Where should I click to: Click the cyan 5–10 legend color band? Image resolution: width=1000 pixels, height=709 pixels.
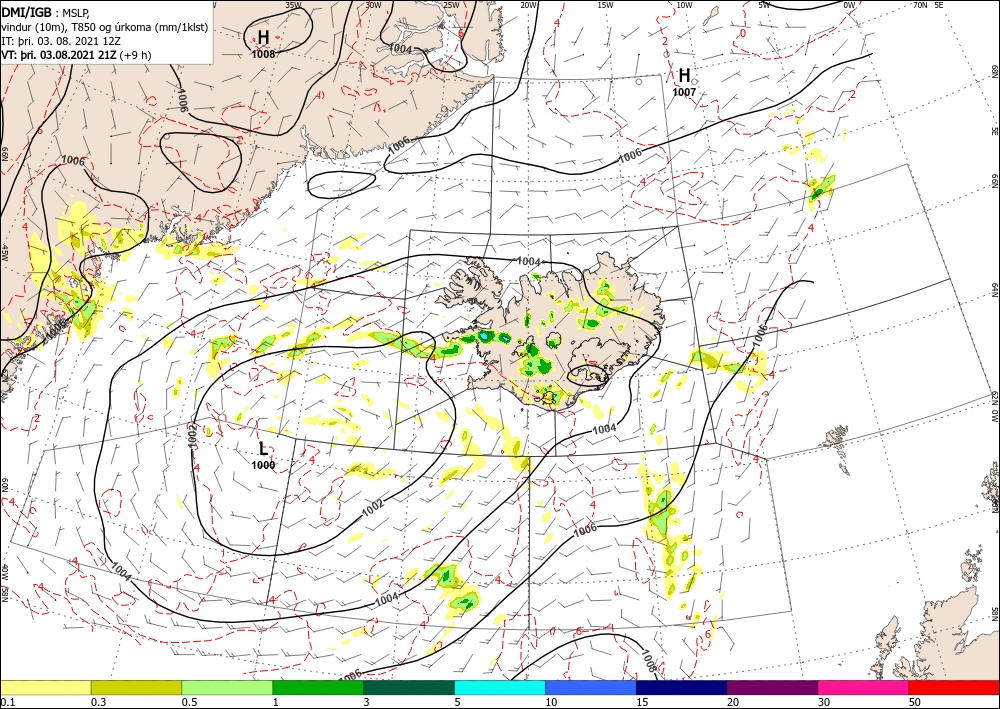500,687
